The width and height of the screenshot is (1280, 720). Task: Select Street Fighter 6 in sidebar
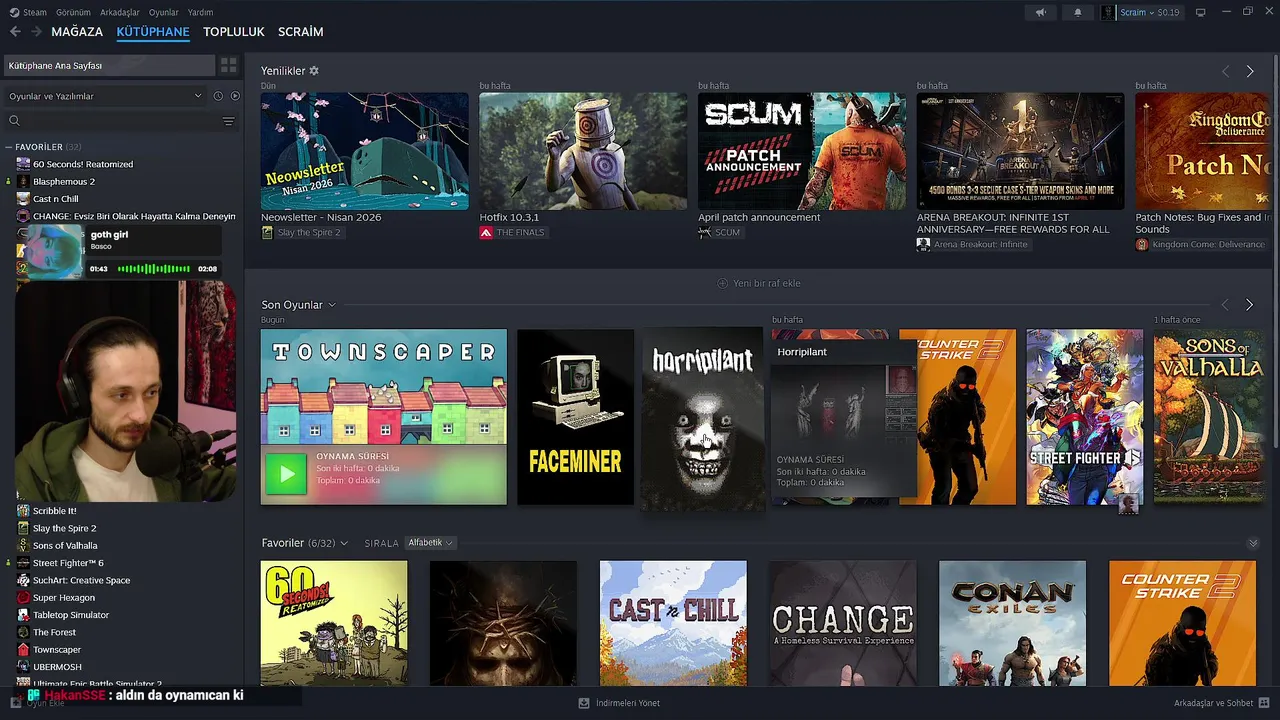click(x=68, y=563)
